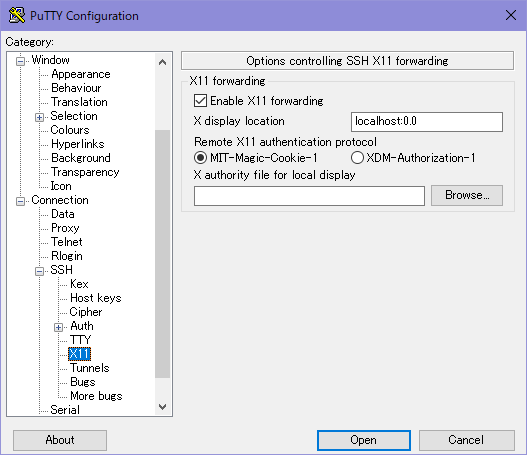
Task: Open the Hyperlinks category
Action: (x=78, y=144)
